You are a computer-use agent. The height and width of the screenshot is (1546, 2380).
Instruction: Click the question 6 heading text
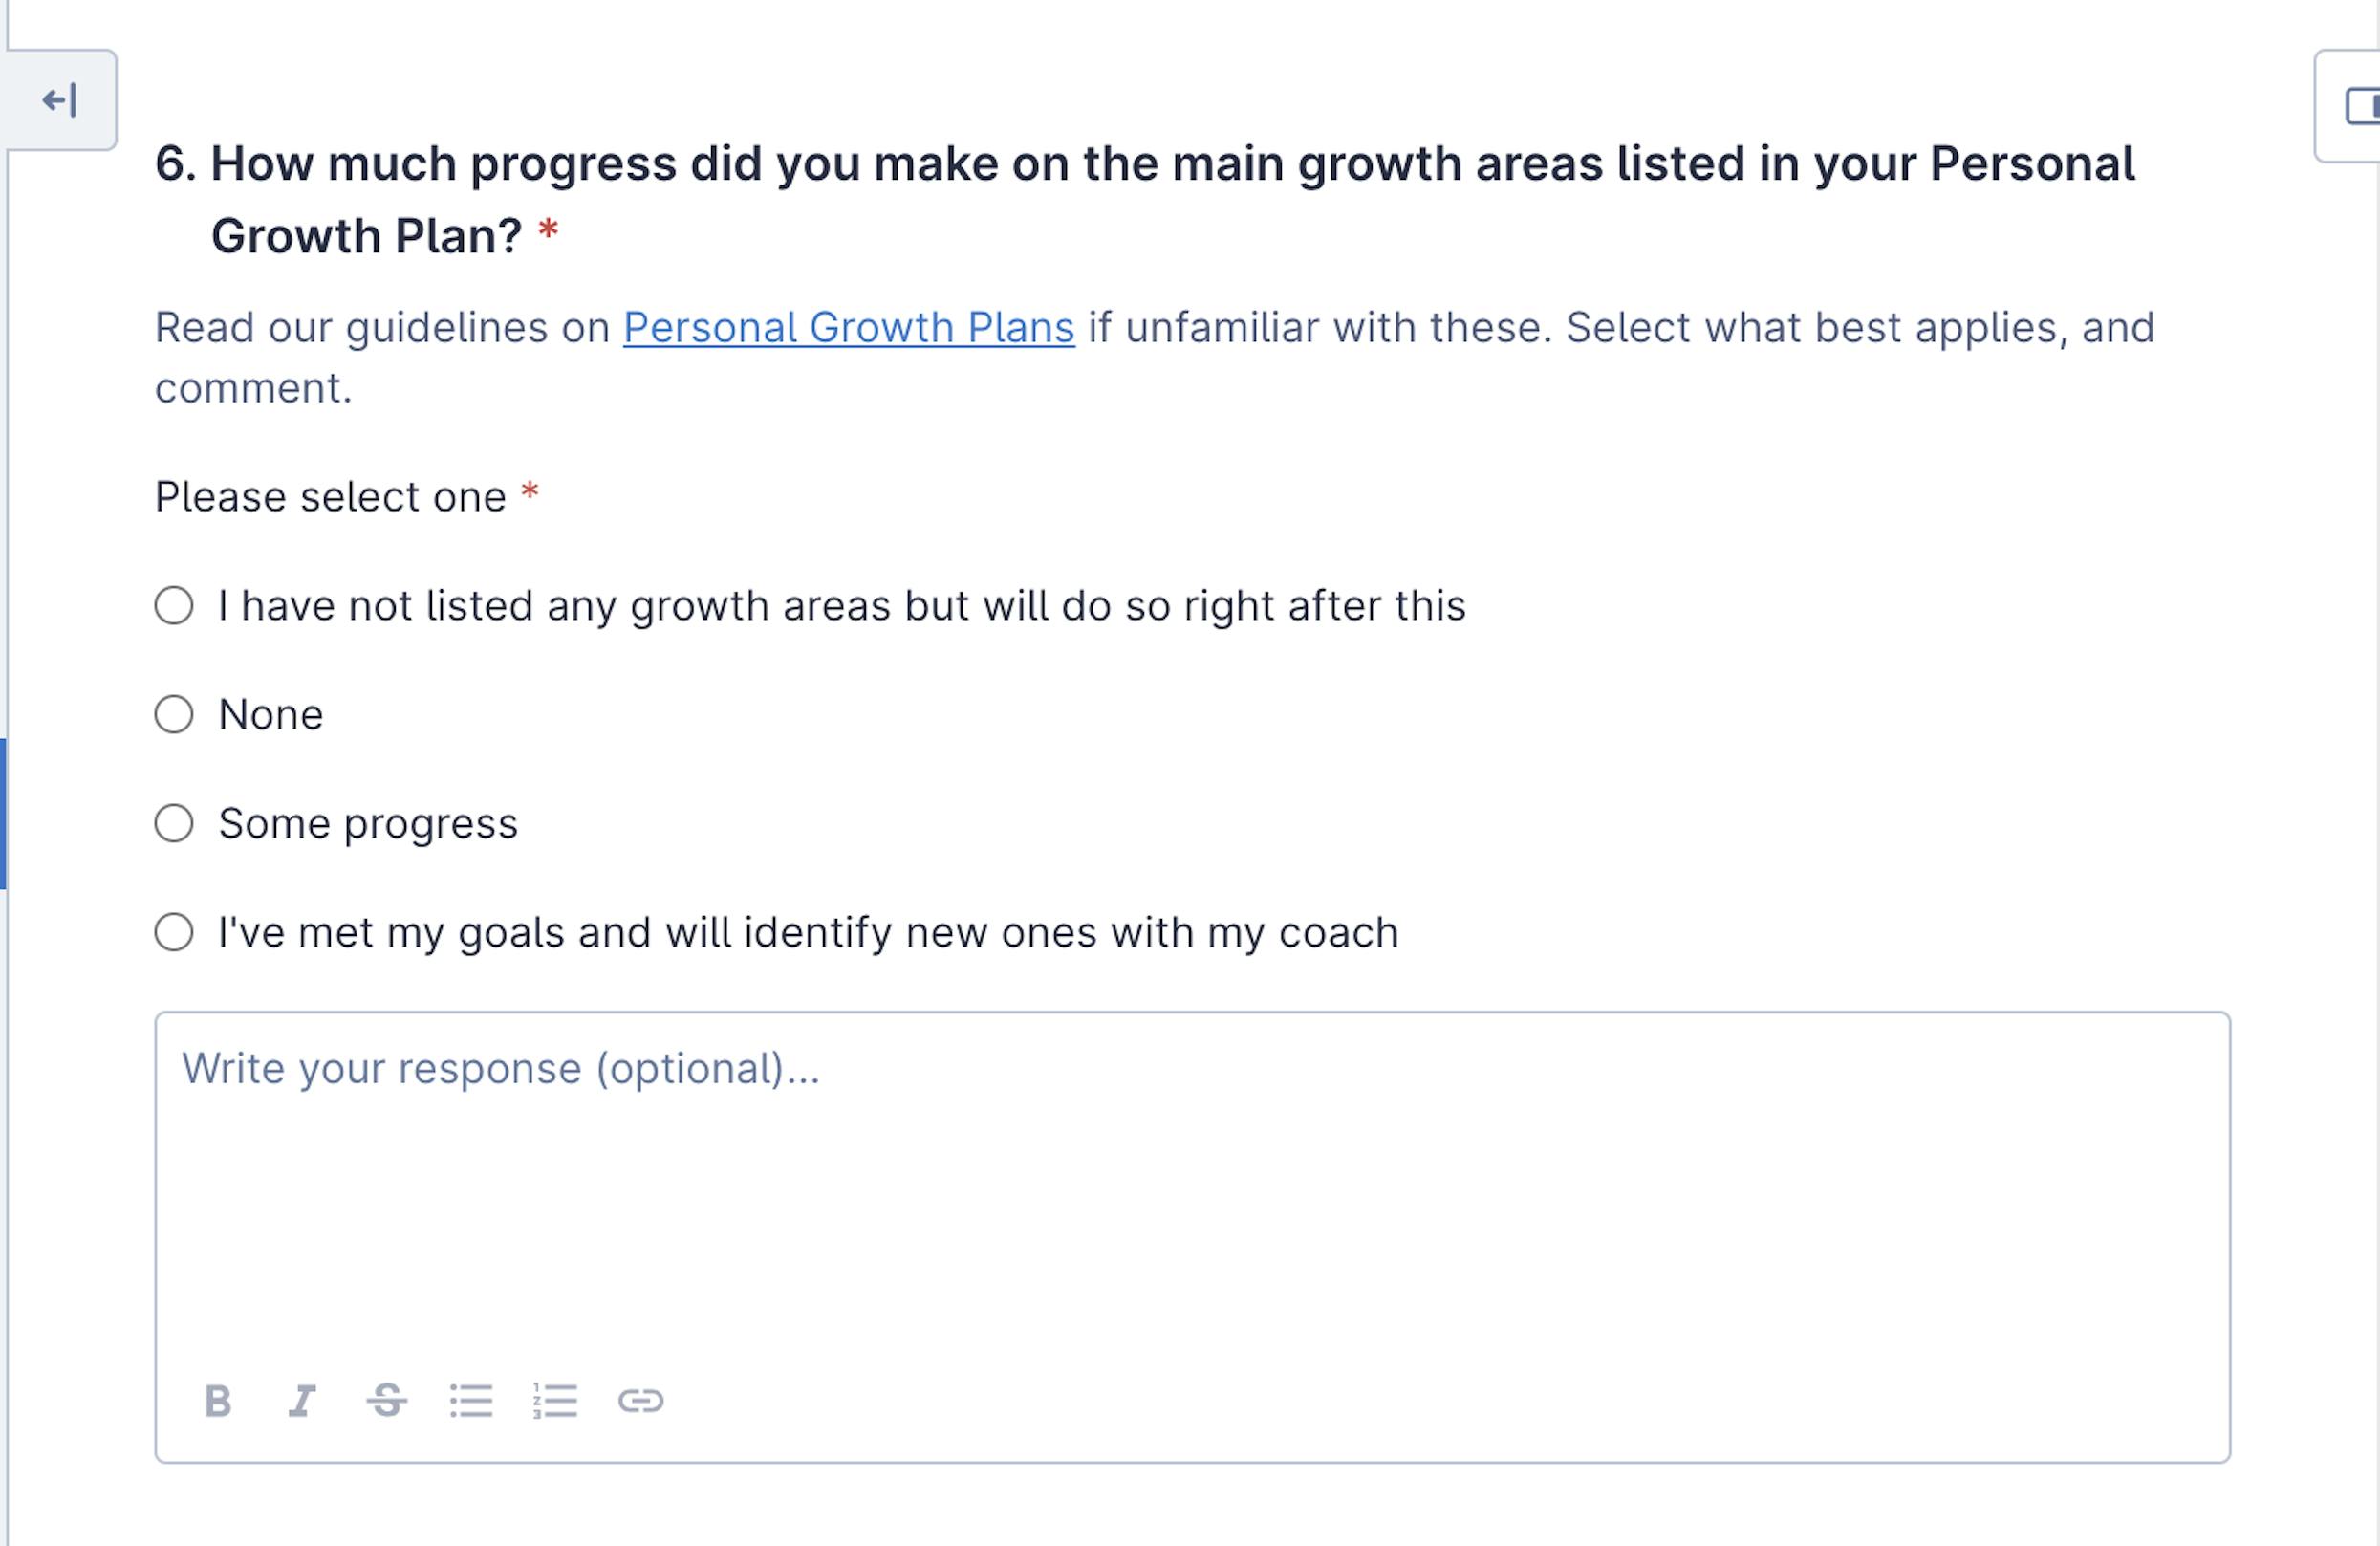[x=1144, y=165]
